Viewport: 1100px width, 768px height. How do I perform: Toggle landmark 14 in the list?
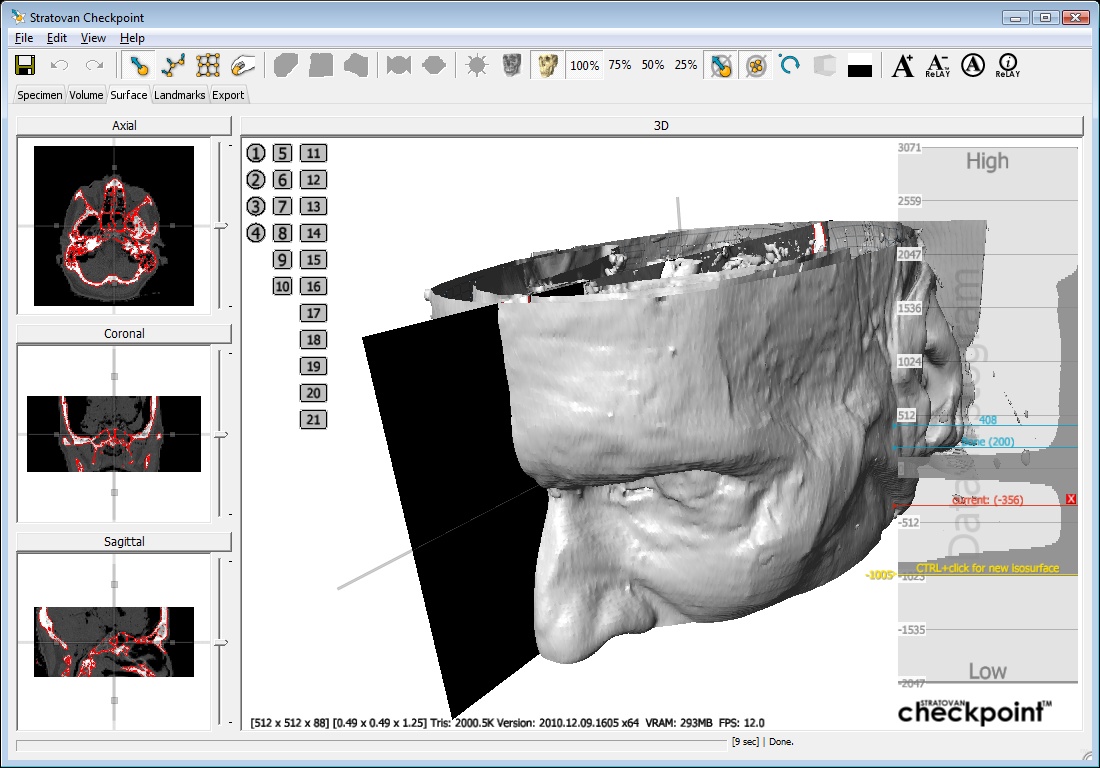[314, 233]
